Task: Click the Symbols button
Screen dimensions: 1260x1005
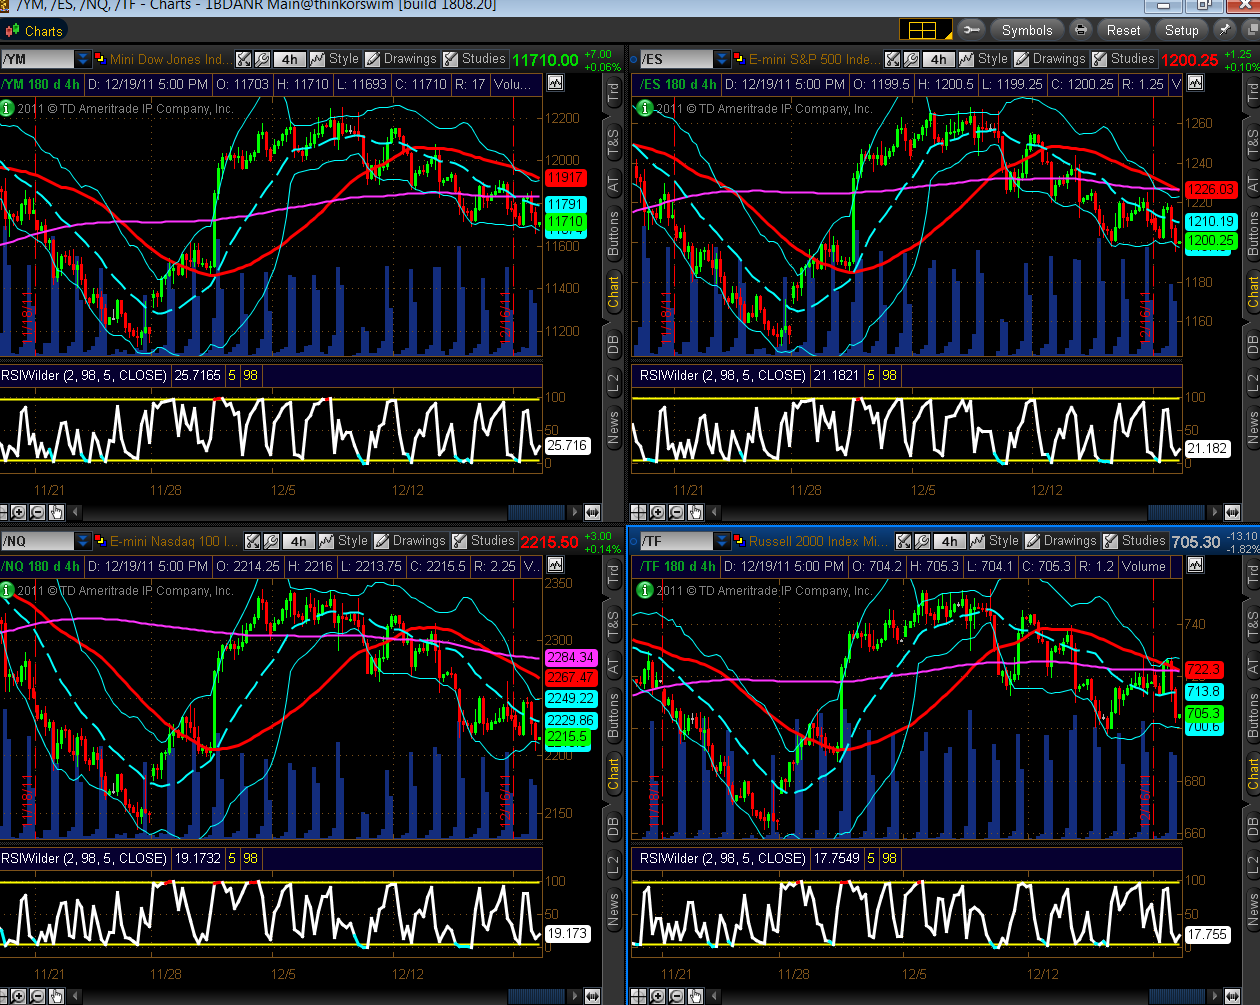Action: pyautogui.click(x=1028, y=30)
